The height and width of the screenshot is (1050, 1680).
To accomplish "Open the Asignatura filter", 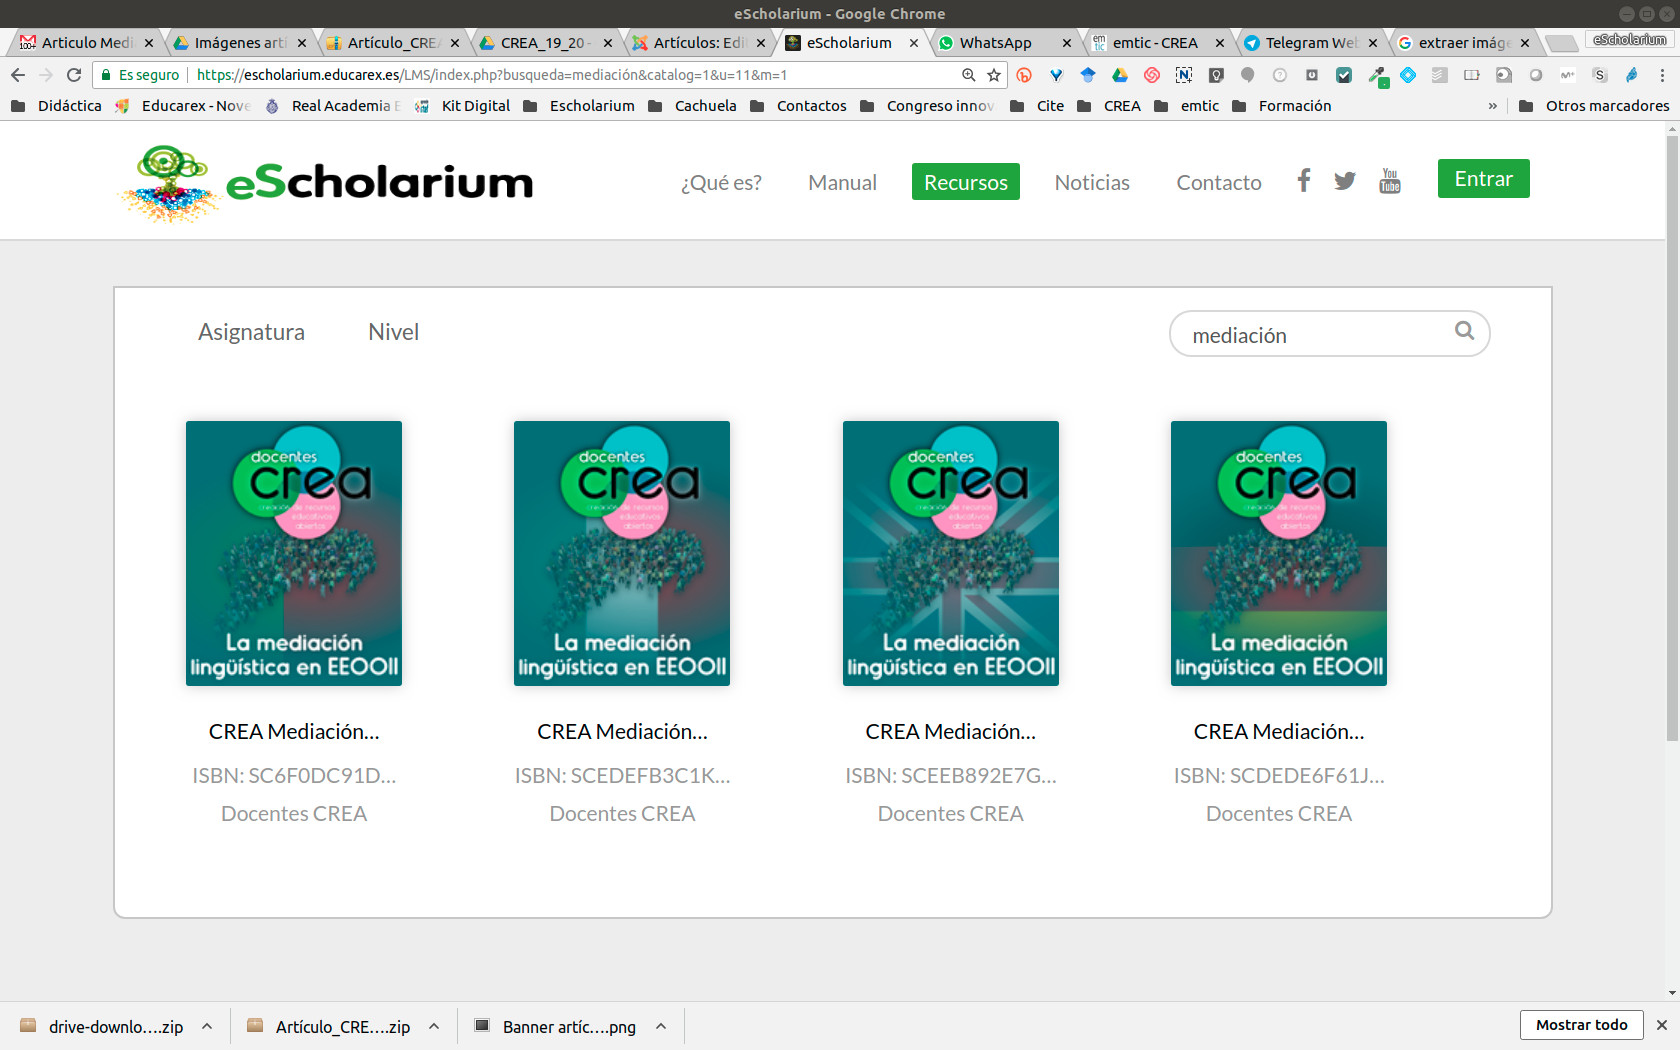I will tap(251, 332).
